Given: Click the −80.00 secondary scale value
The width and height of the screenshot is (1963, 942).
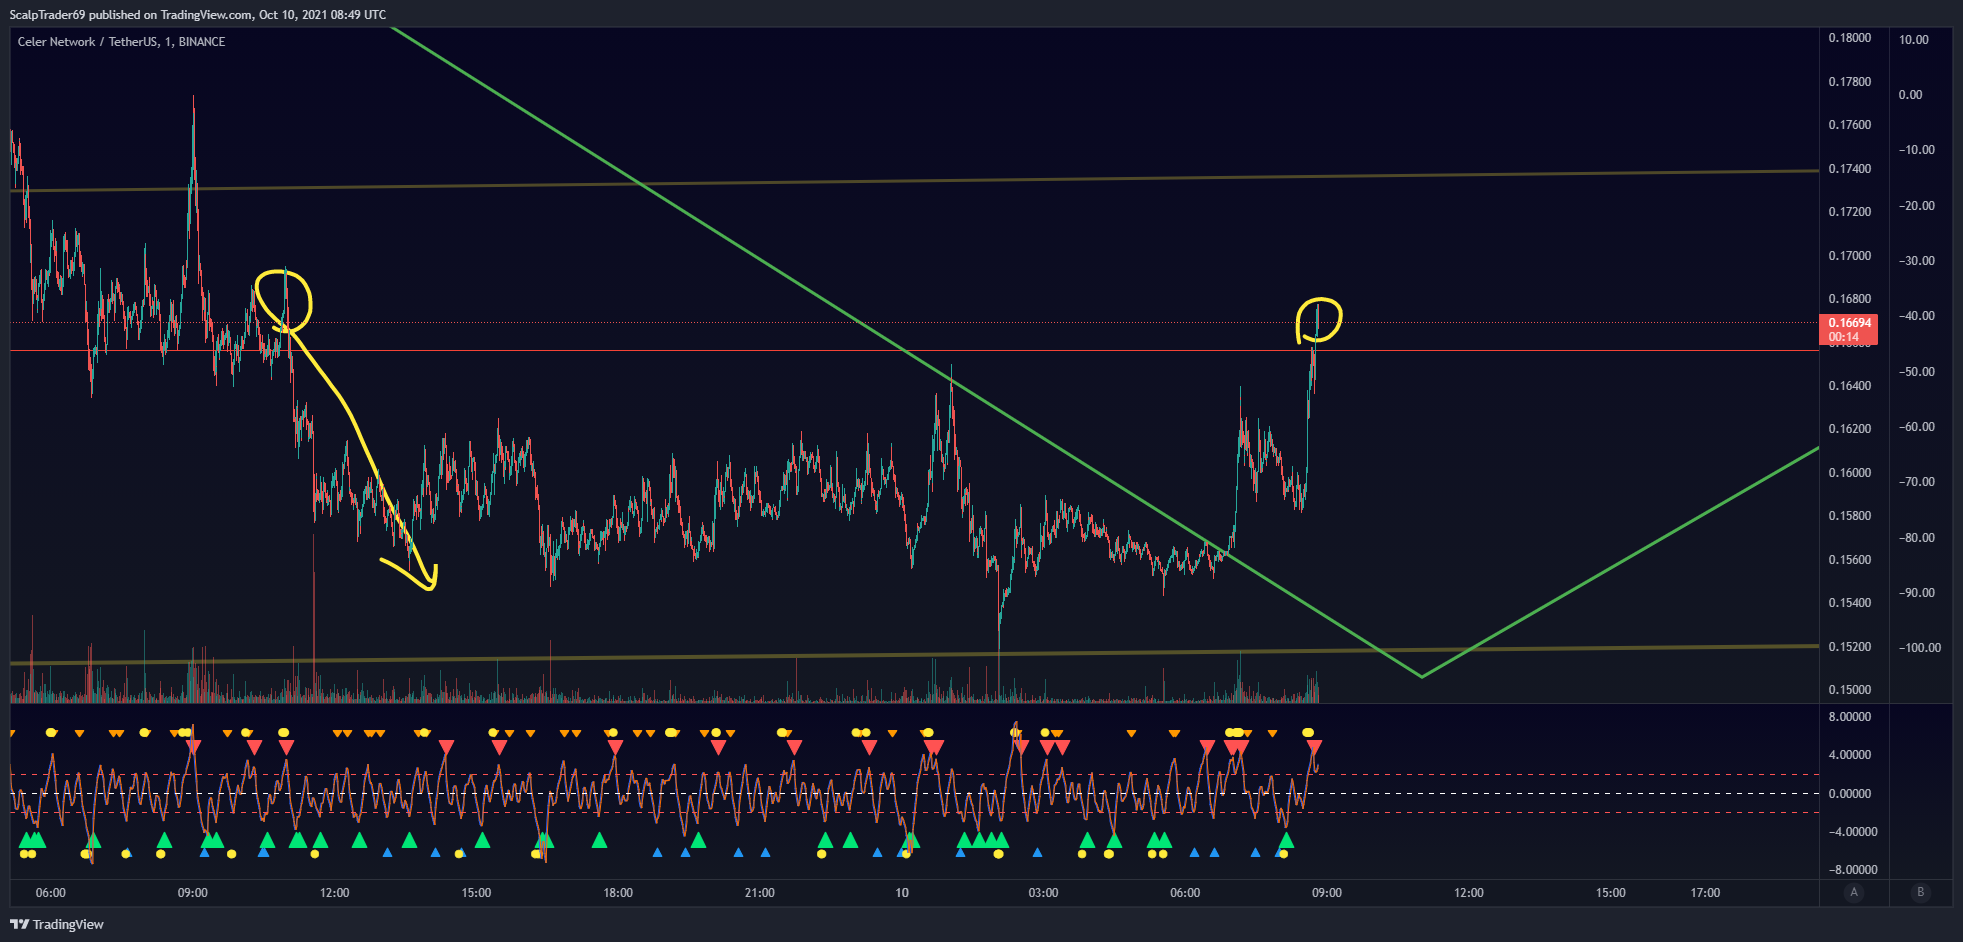Looking at the screenshot, I should coord(1917,538).
